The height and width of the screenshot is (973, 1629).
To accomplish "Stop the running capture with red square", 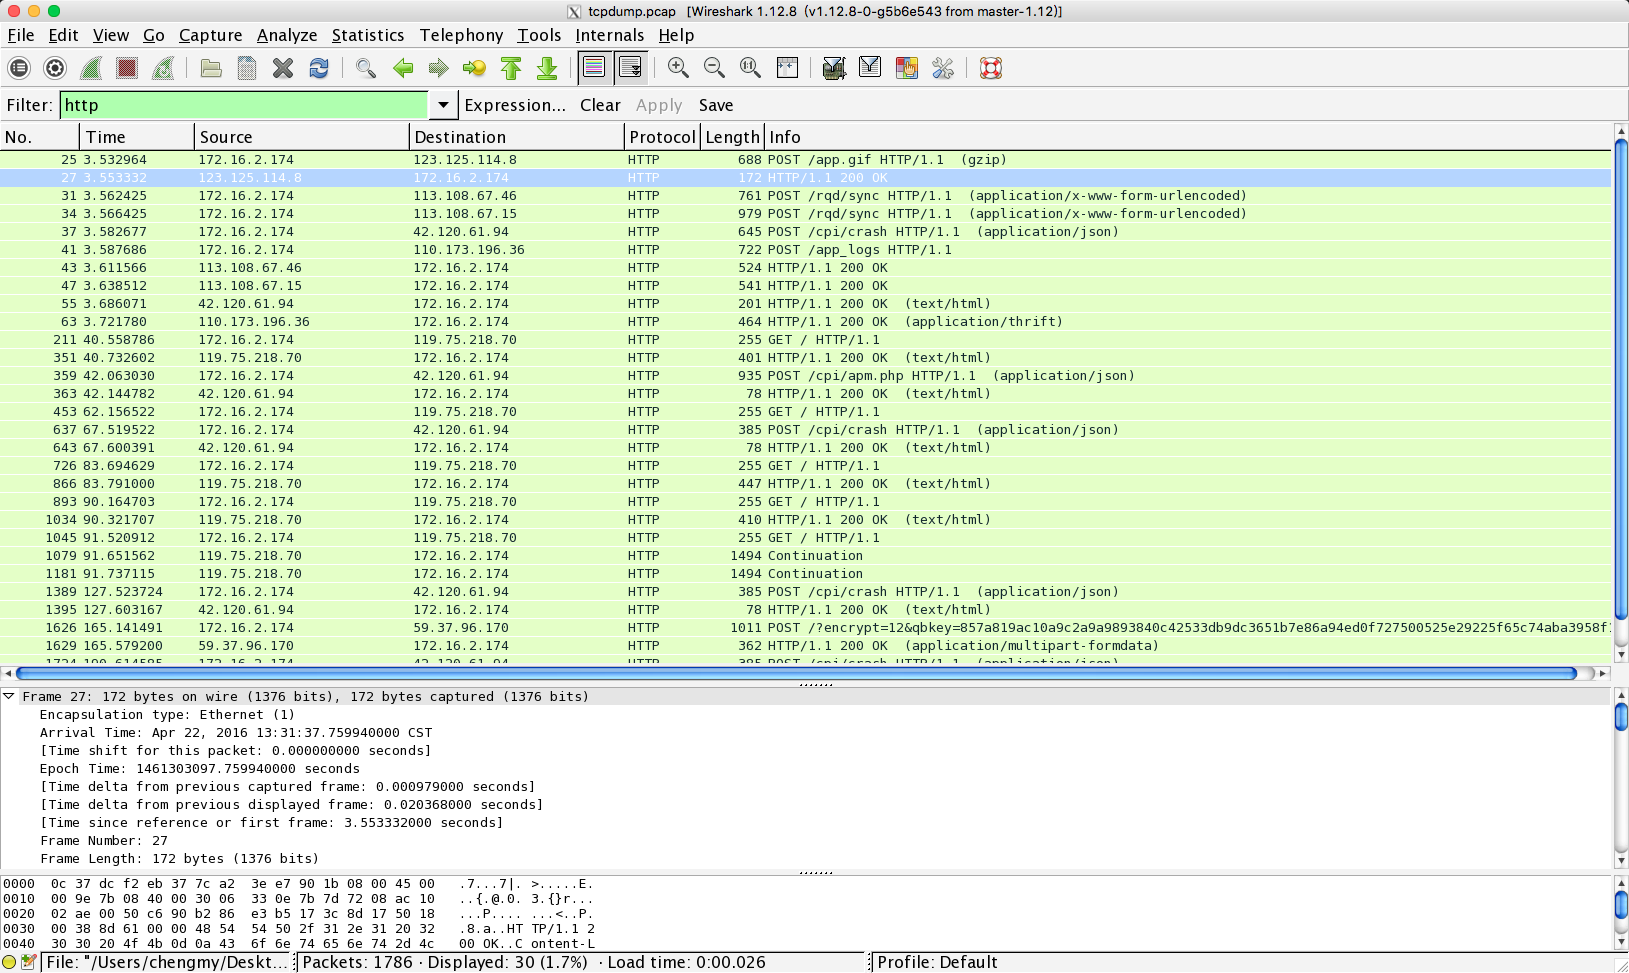I will coord(127,68).
